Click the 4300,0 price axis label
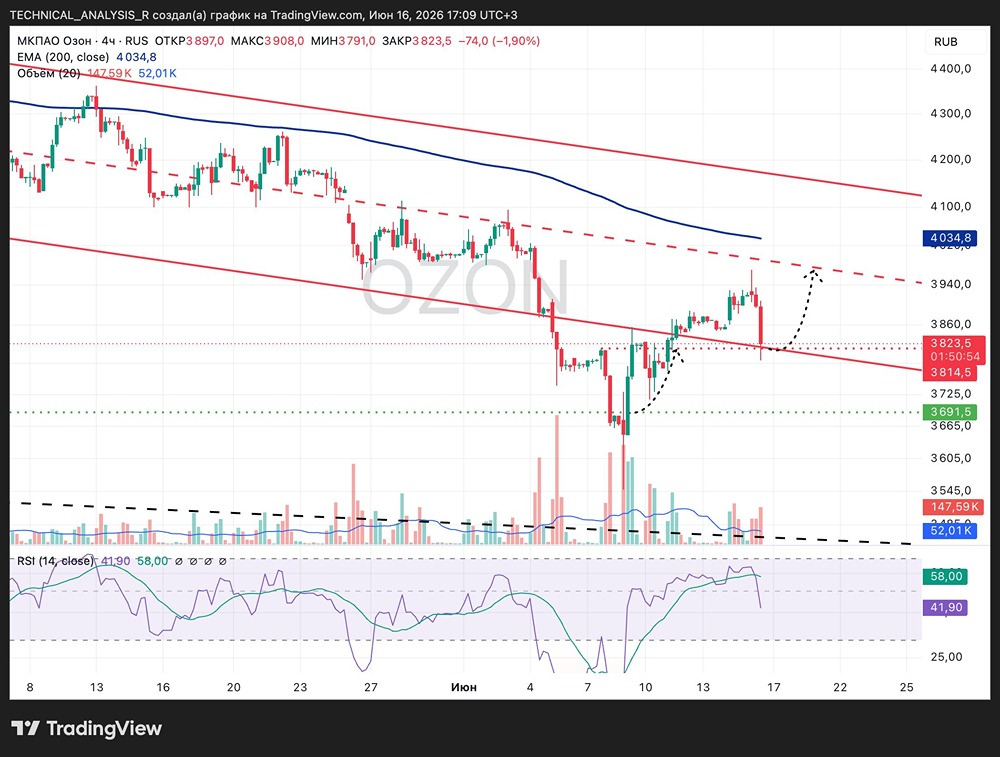This screenshot has width=1000, height=757. tap(951, 114)
